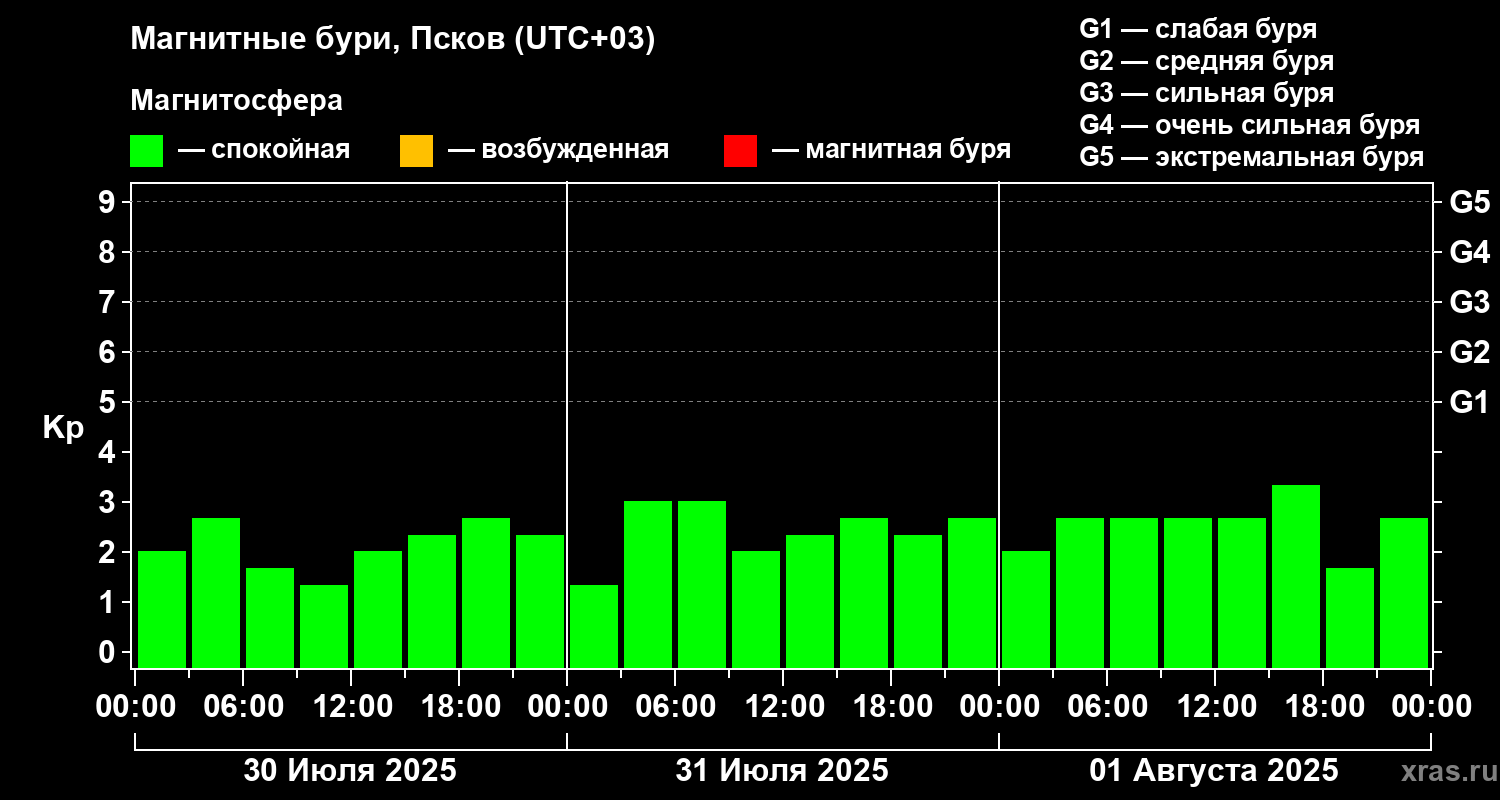Click the '— возбужденная' legend label
The image size is (1500, 800).
click(x=558, y=150)
